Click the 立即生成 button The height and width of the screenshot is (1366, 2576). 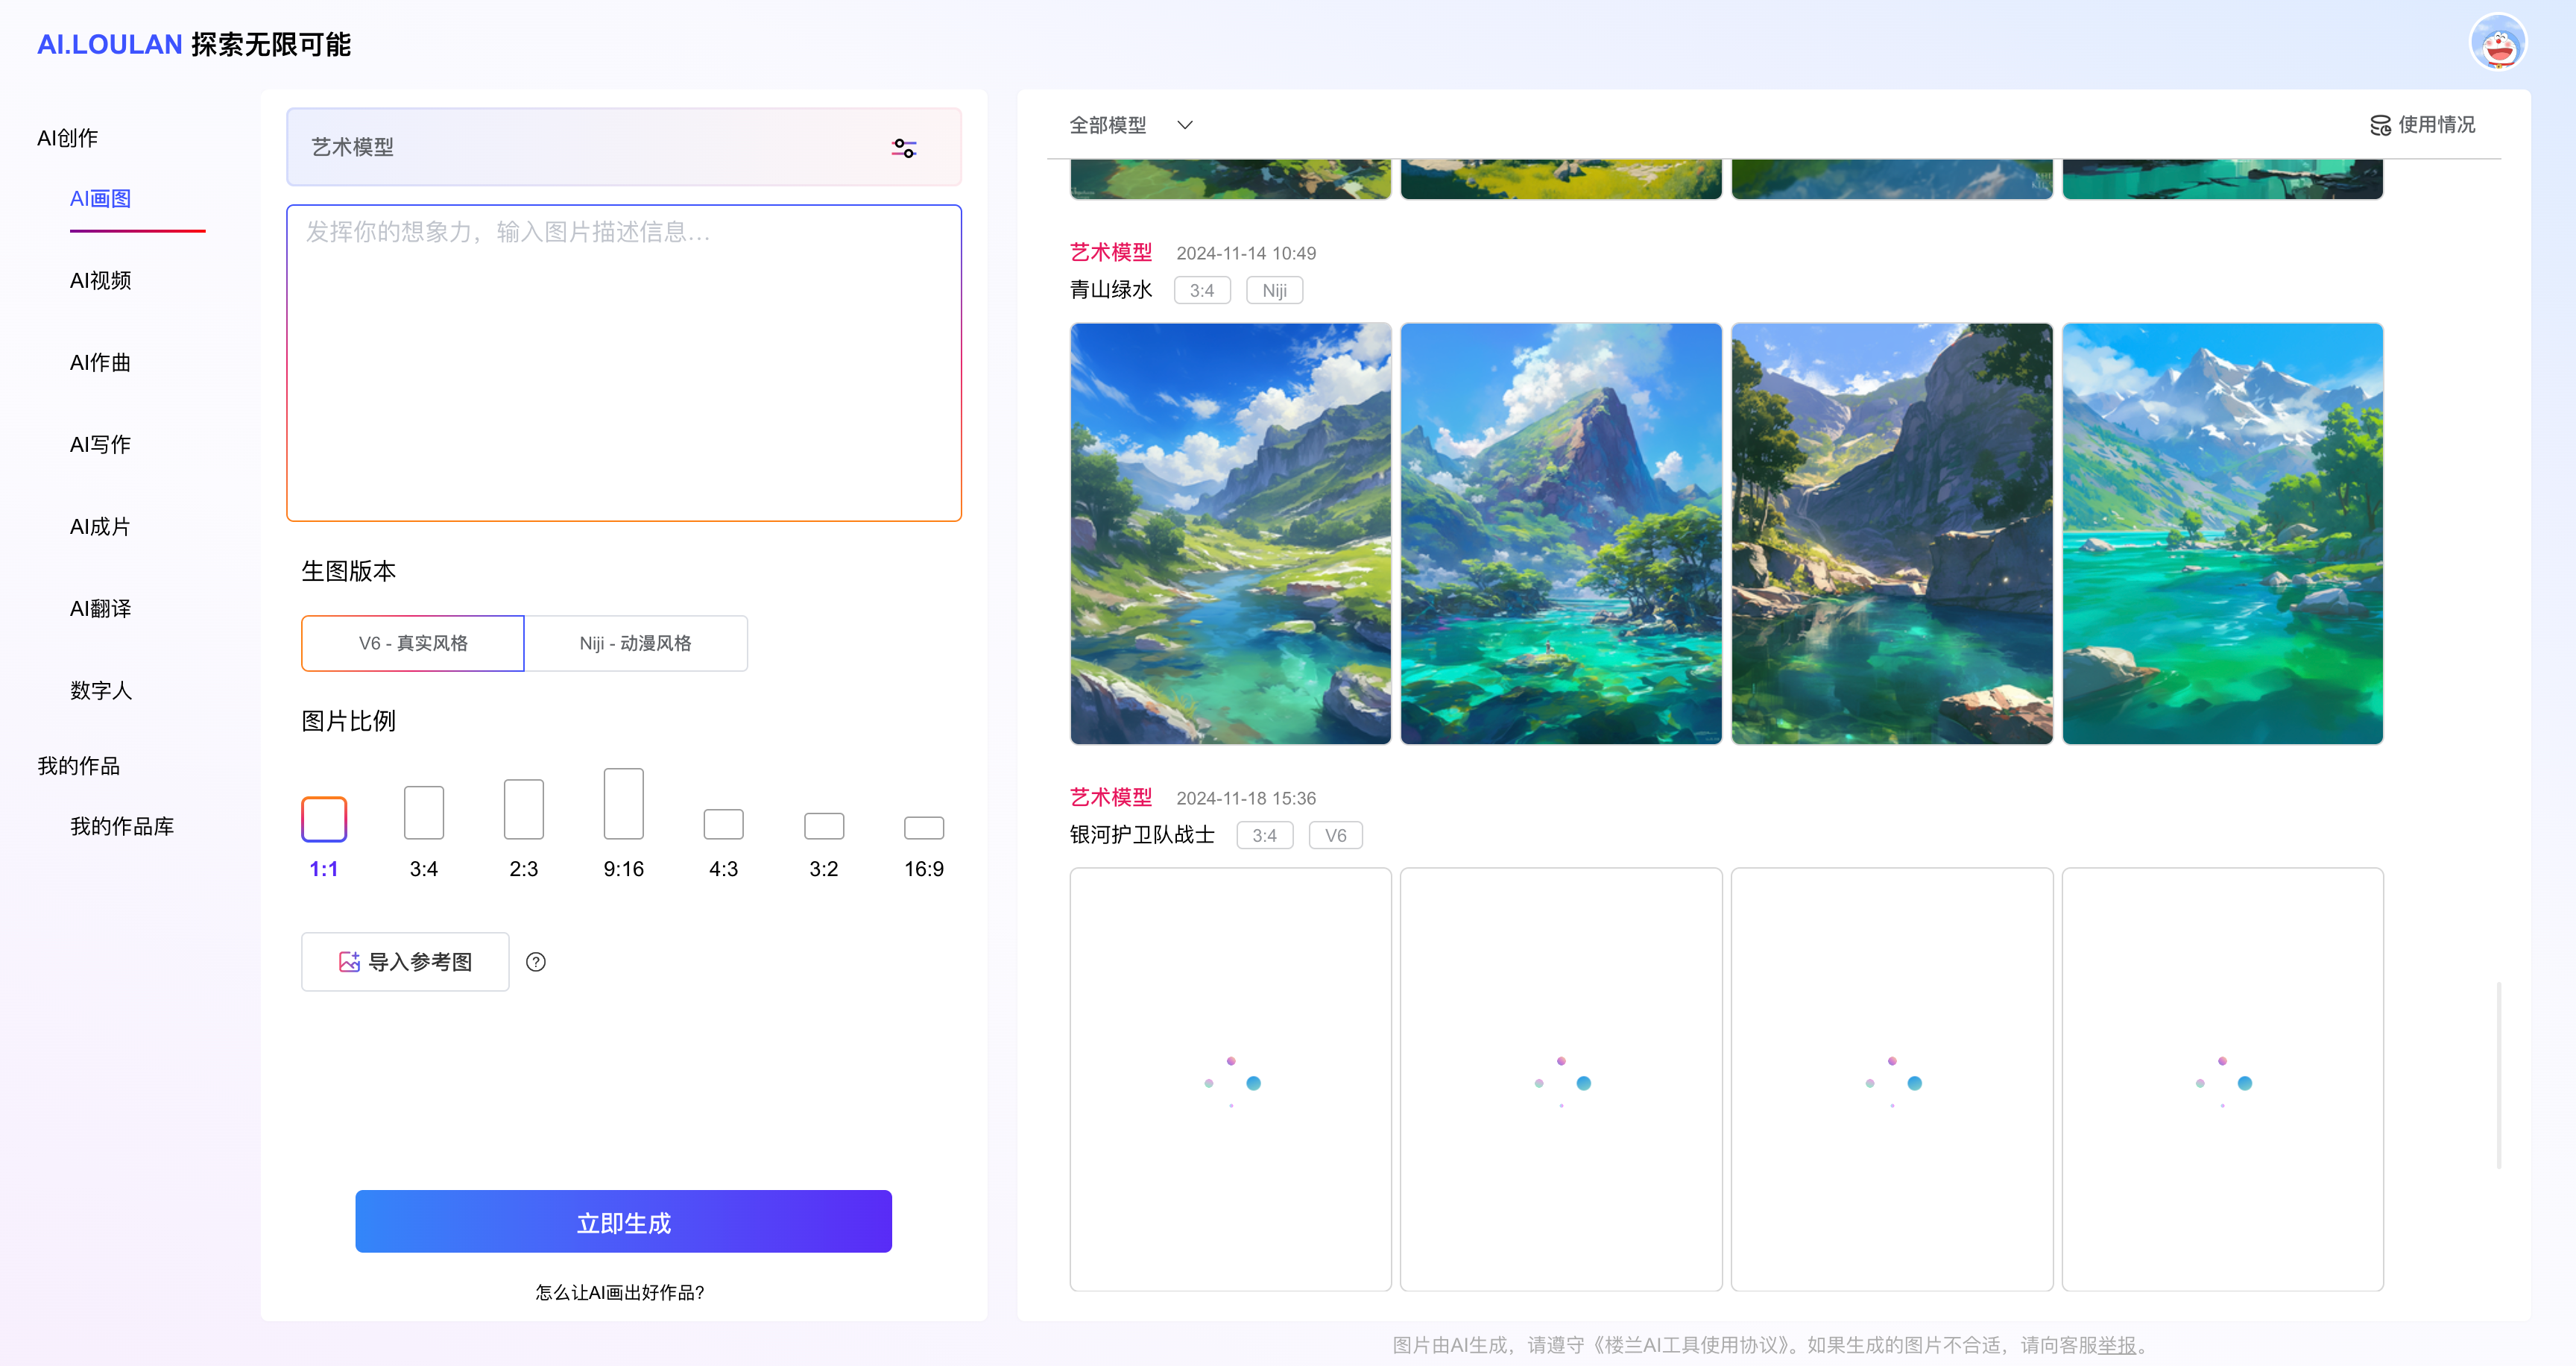pyautogui.click(x=623, y=1222)
